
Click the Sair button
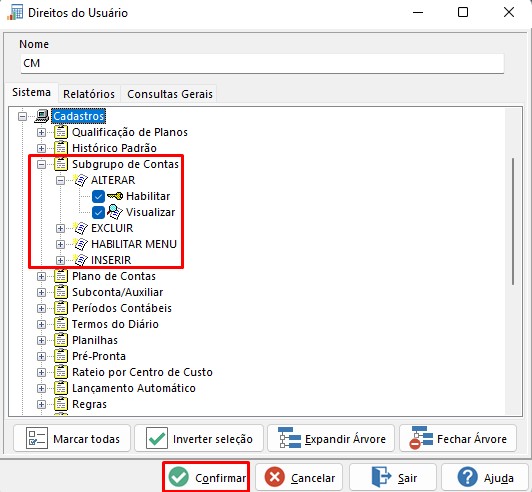[393, 477]
